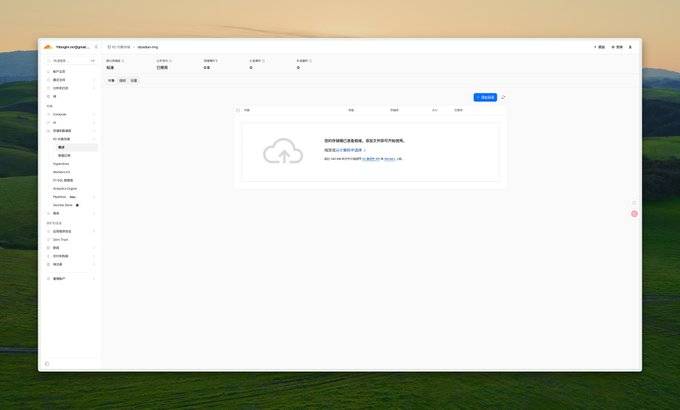Image resolution: width=680 pixels, height=410 pixels.
Task: Click the R2 bucket icon in the breadcrumb
Action: tap(109, 47)
